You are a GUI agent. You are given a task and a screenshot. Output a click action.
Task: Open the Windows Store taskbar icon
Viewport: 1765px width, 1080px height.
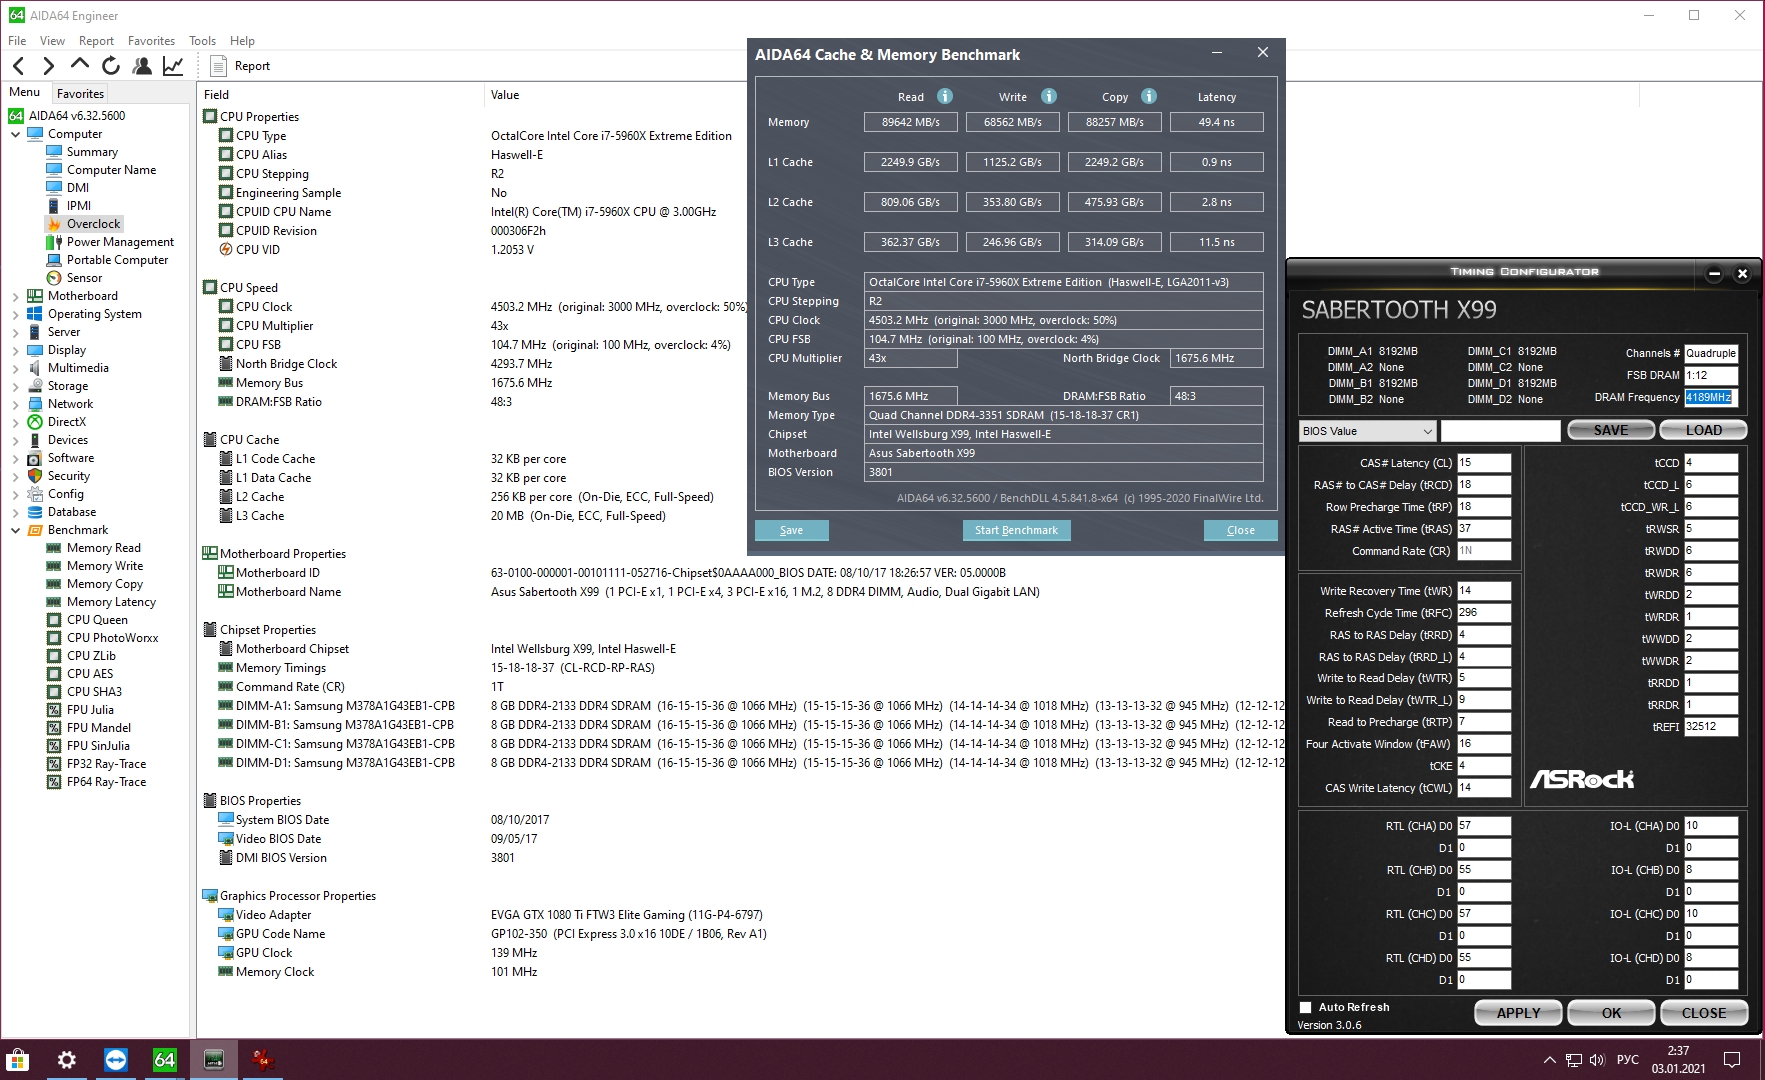18,1060
